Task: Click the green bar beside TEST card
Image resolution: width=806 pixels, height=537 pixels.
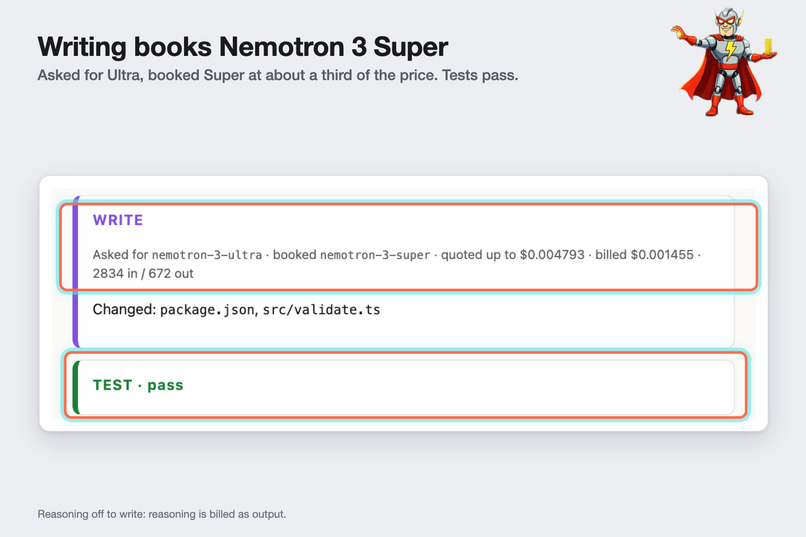Action: coord(76,387)
